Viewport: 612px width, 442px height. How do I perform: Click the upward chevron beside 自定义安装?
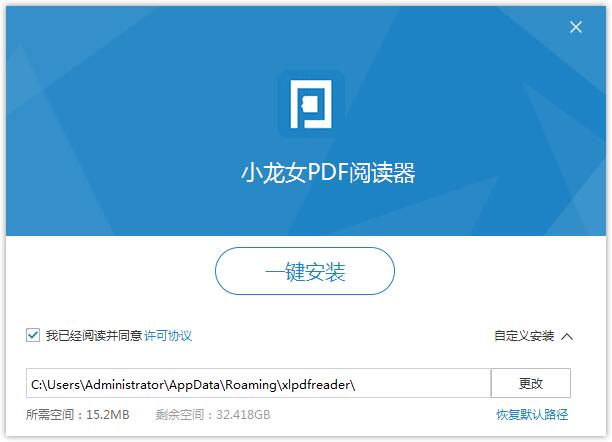(568, 336)
